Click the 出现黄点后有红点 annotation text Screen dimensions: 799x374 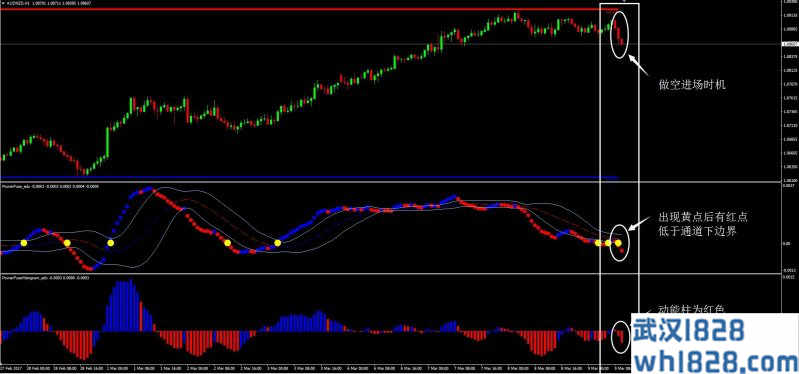click(703, 218)
